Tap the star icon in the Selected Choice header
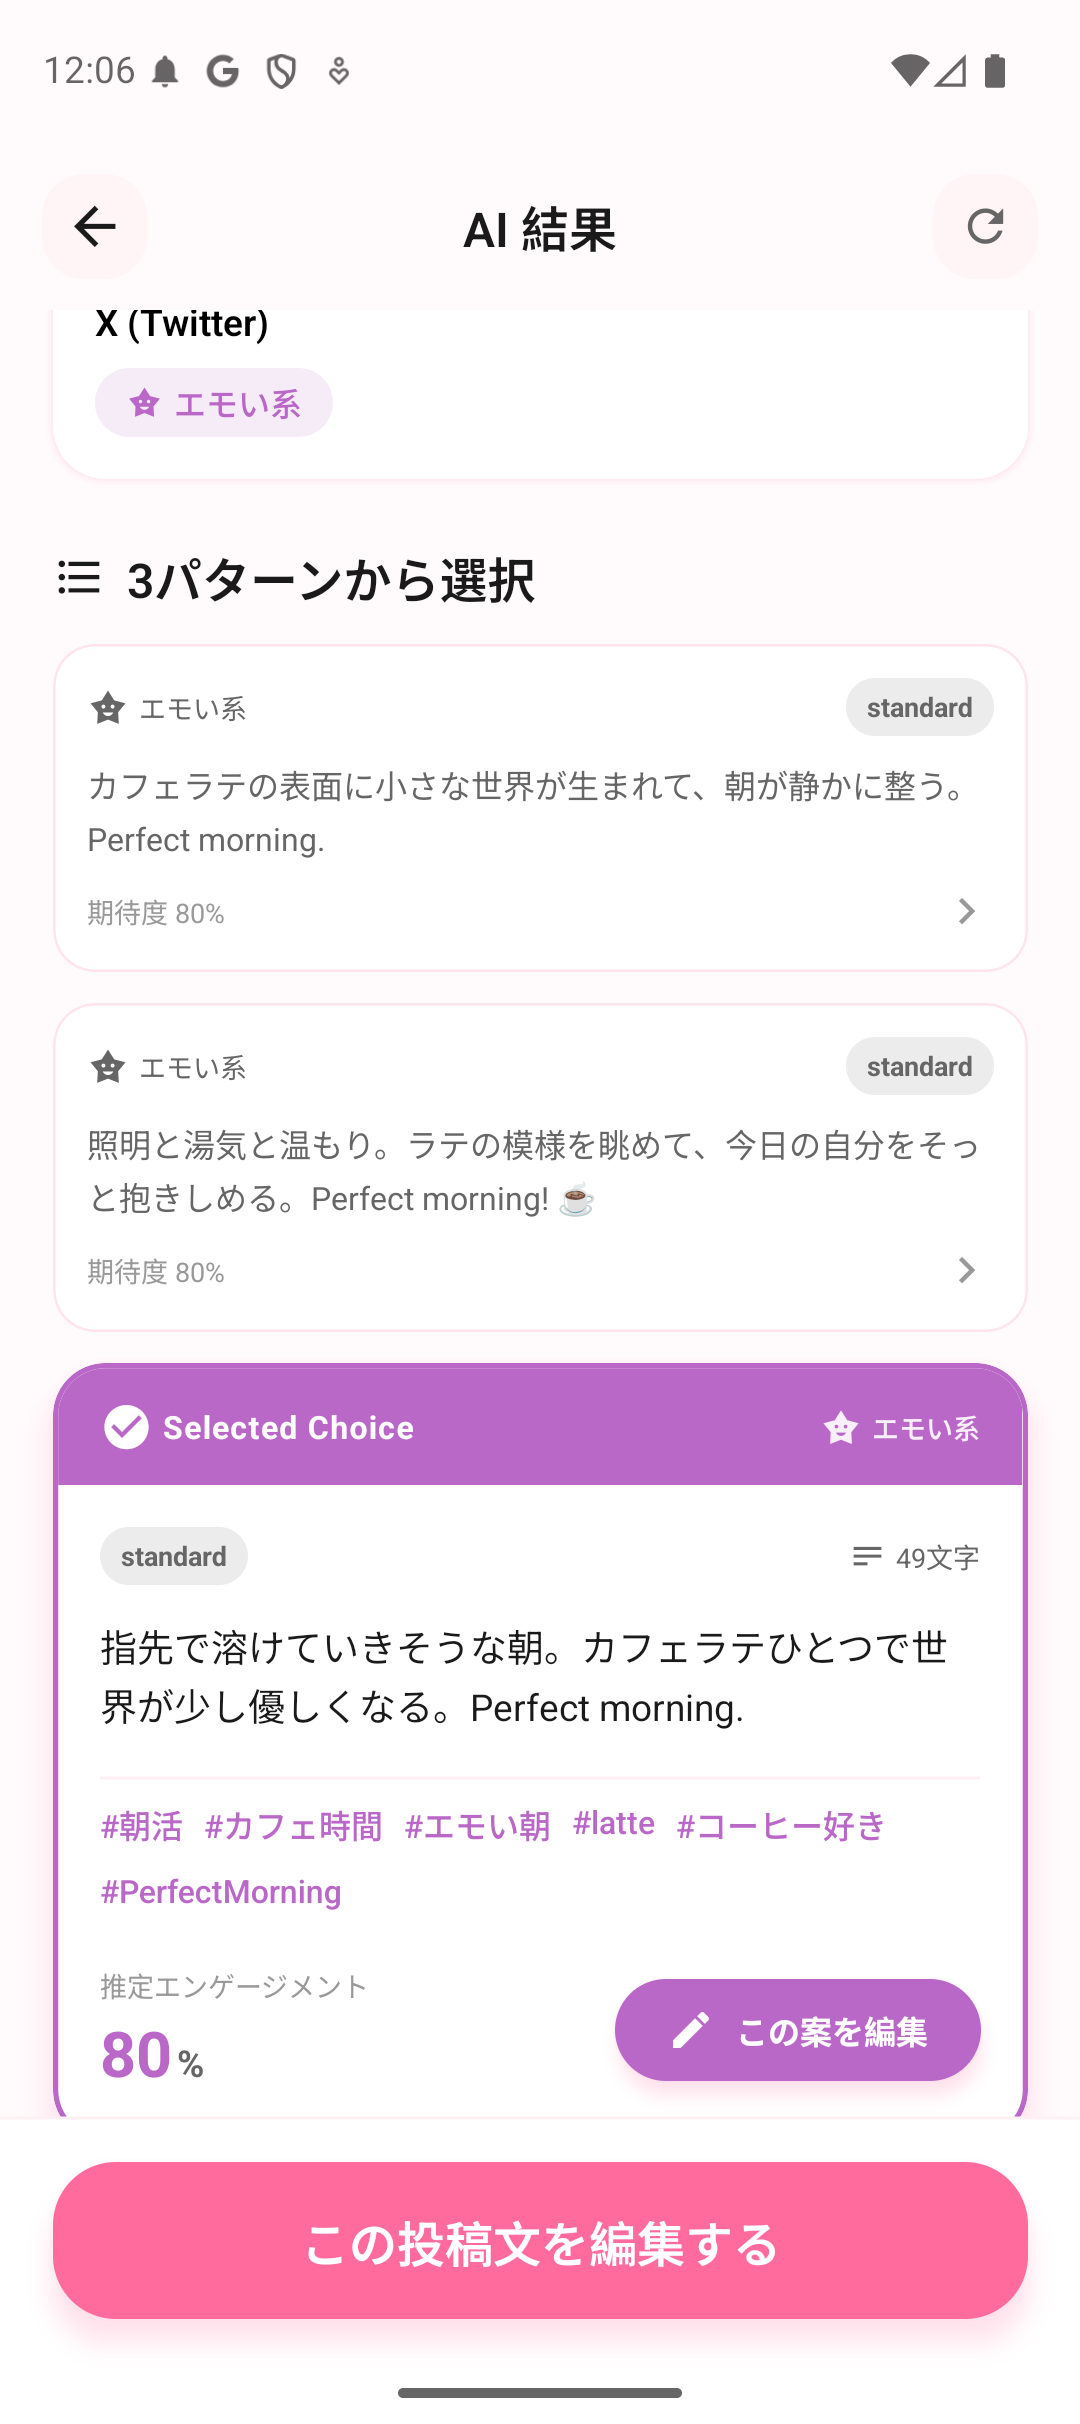This screenshot has width=1080, height=2424. [x=841, y=1429]
